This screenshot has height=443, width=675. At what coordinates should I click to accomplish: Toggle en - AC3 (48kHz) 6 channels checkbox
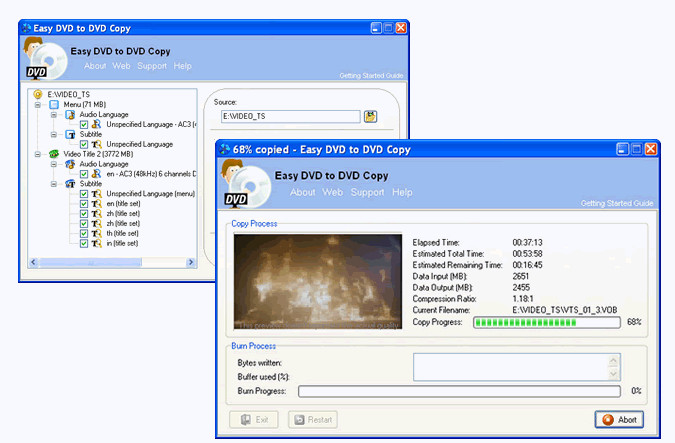coord(84,174)
